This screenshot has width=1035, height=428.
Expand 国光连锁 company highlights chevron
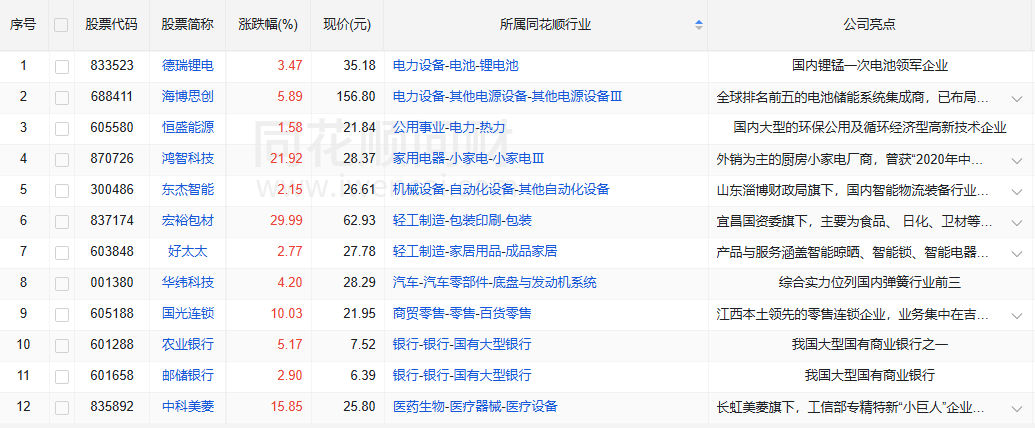1017,315
